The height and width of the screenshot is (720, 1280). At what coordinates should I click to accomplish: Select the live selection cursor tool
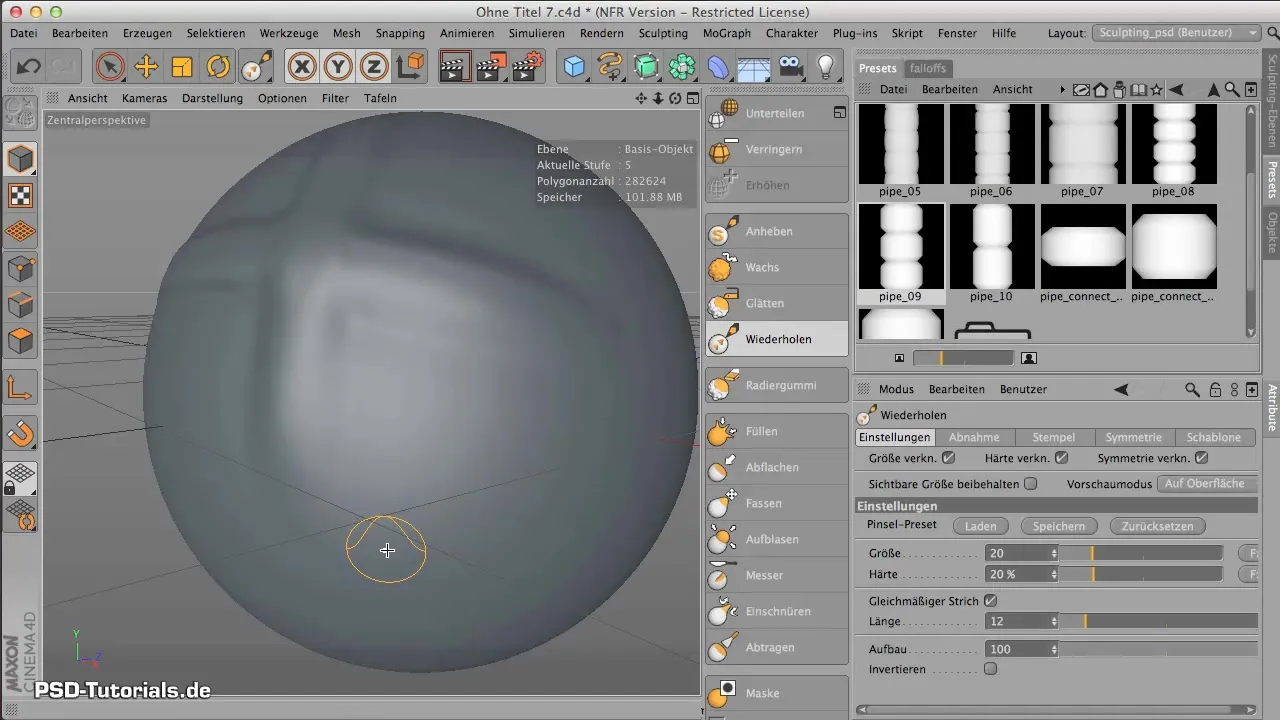click(110, 67)
